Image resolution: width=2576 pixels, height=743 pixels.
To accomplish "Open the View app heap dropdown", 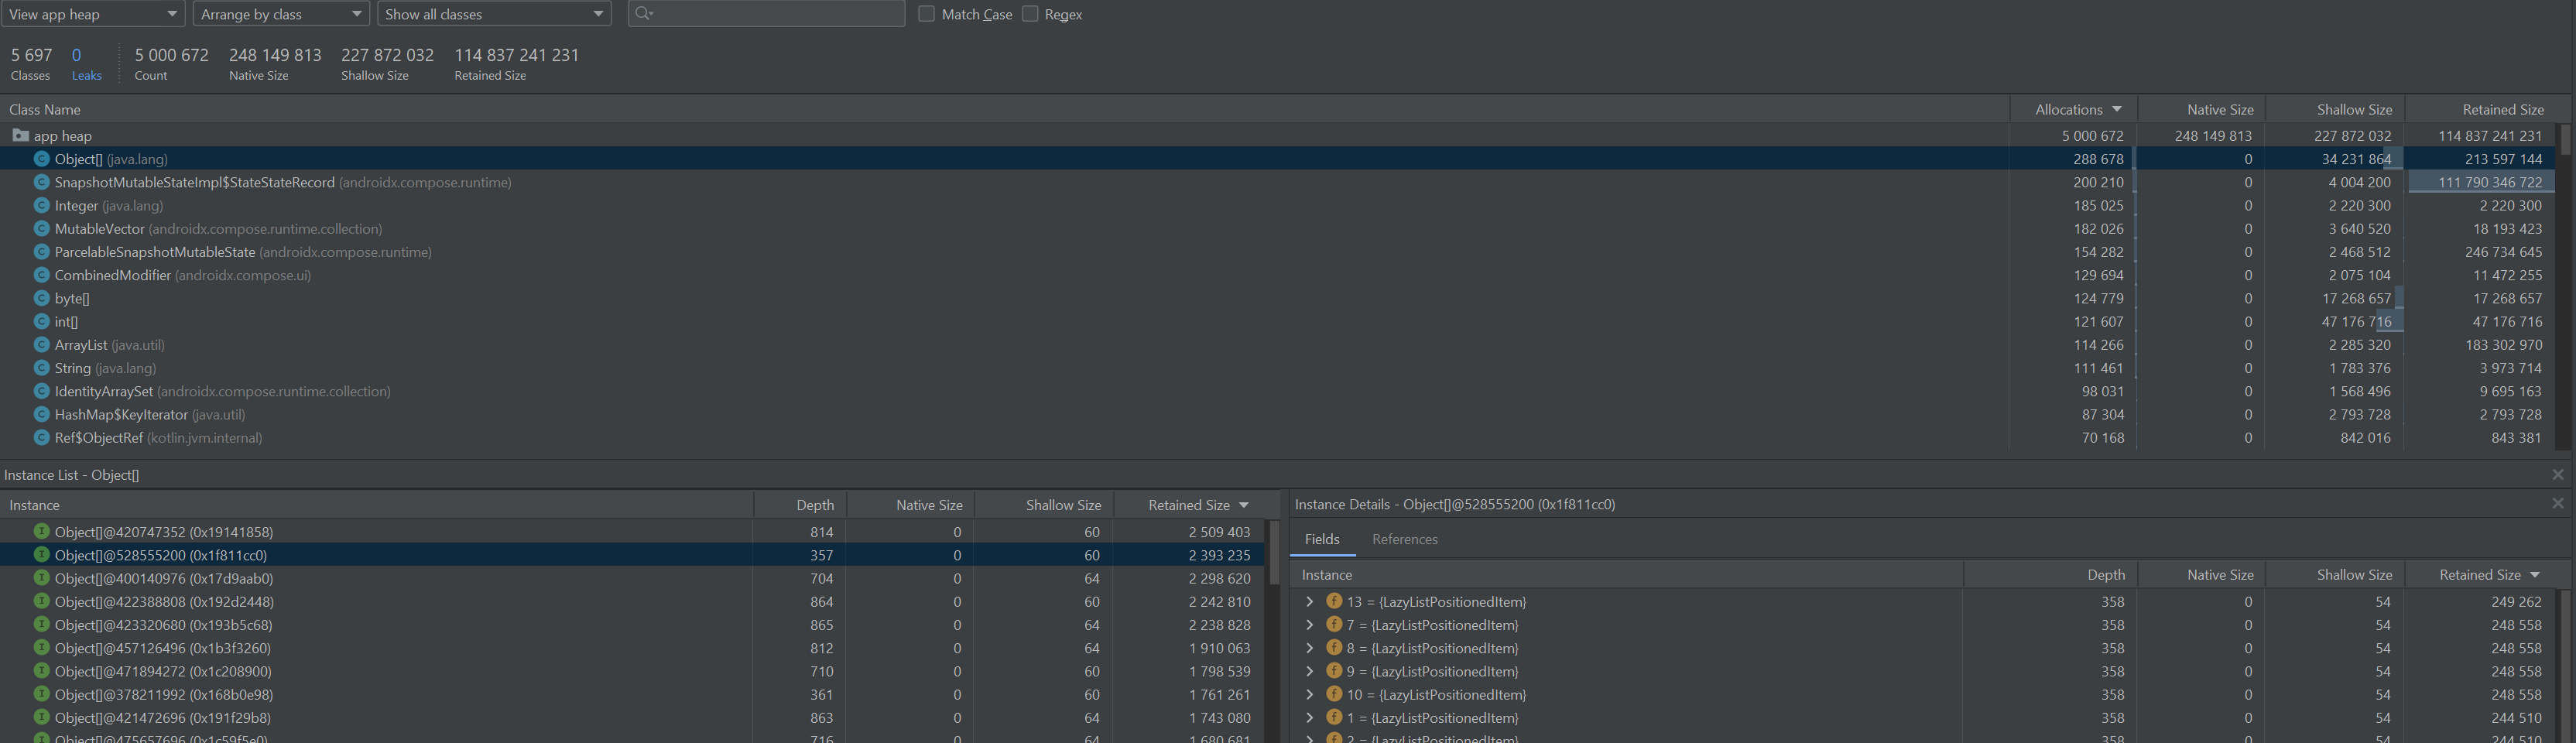I will click(x=92, y=14).
